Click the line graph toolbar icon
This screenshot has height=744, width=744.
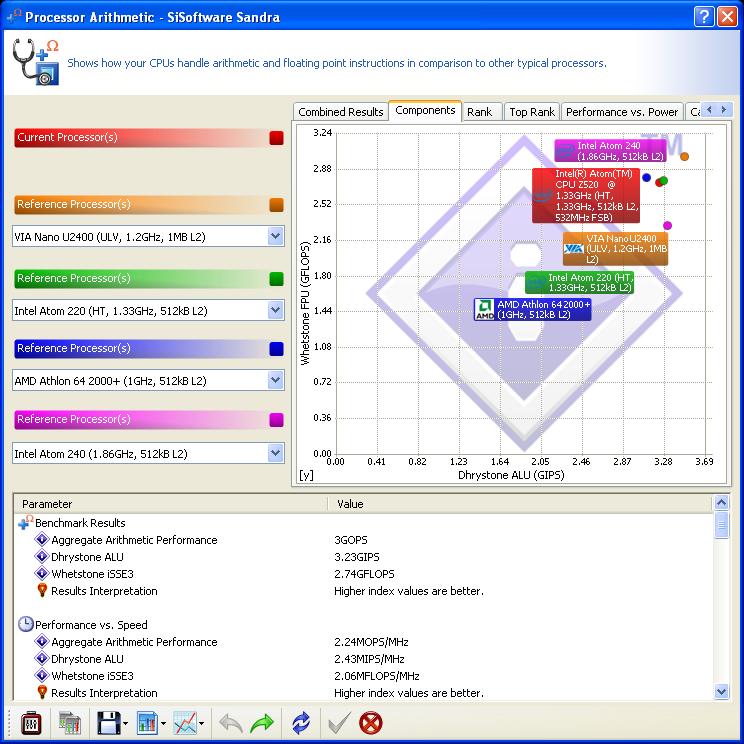[185, 723]
